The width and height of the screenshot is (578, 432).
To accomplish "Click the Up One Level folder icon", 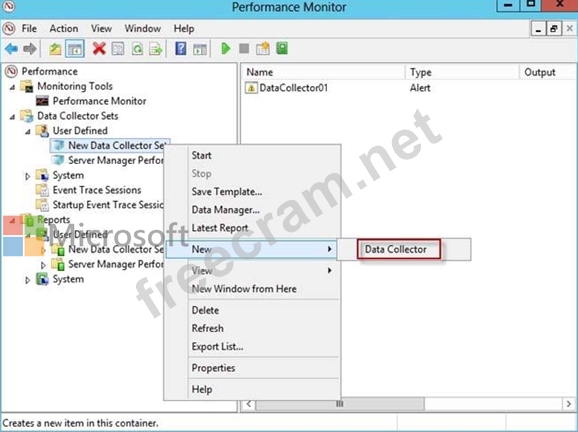I will [x=55, y=49].
